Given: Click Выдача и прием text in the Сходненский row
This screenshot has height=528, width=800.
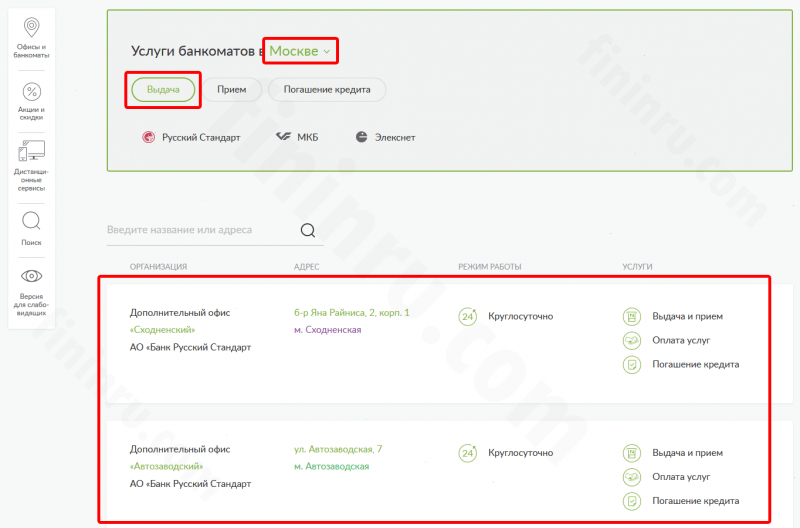Looking at the screenshot, I should pyautogui.click(x=687, y=316).
